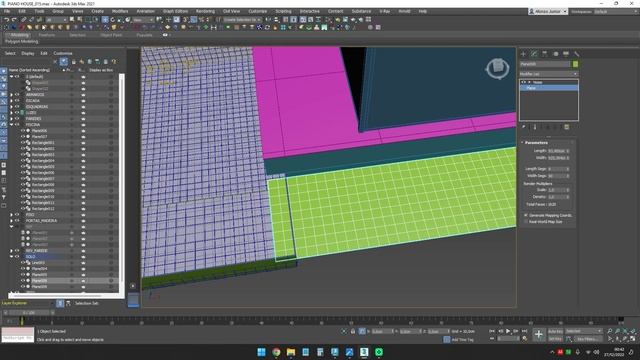Viewport: 640px width, 360px height.
Task: Open the File menu
Action: [7, 11]
